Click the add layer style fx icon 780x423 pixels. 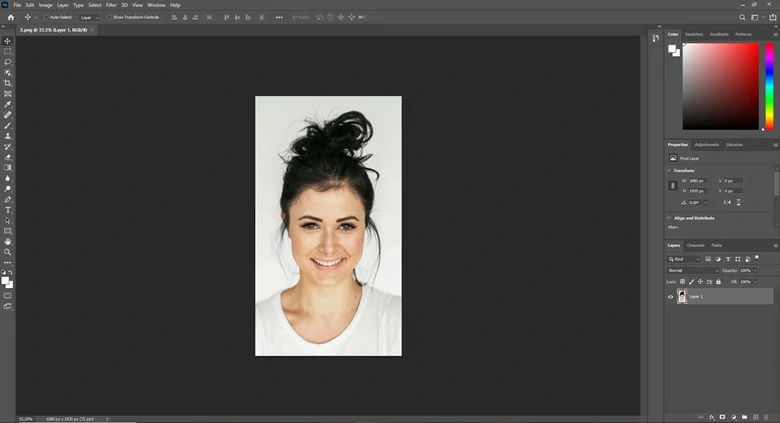711,417
